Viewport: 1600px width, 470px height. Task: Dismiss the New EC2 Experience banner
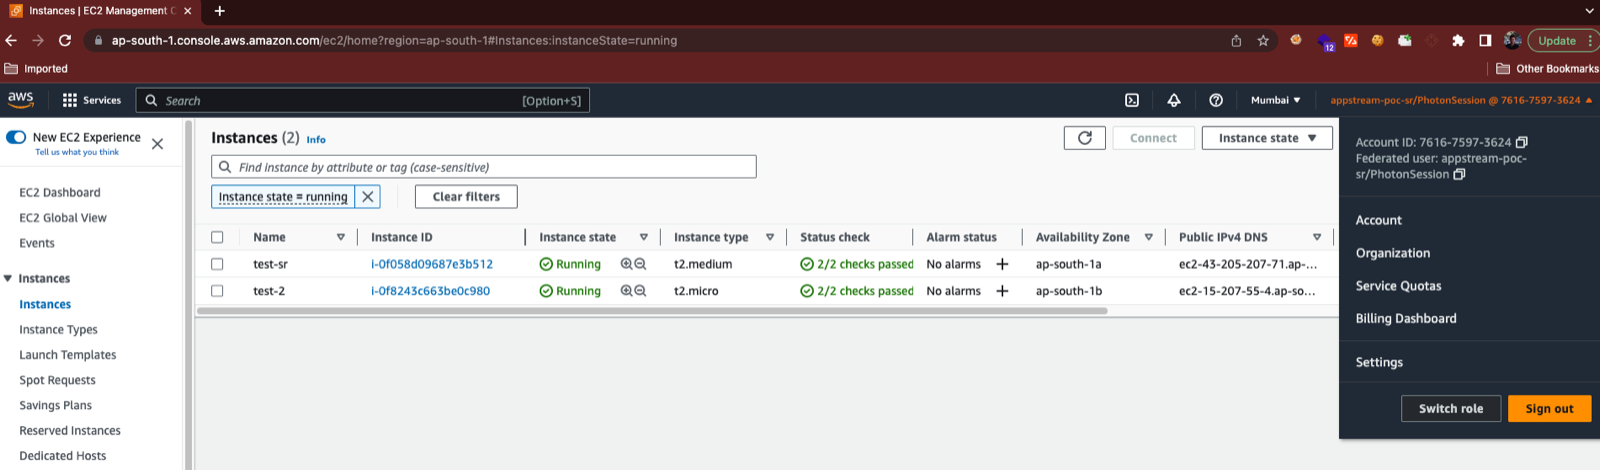157,144
